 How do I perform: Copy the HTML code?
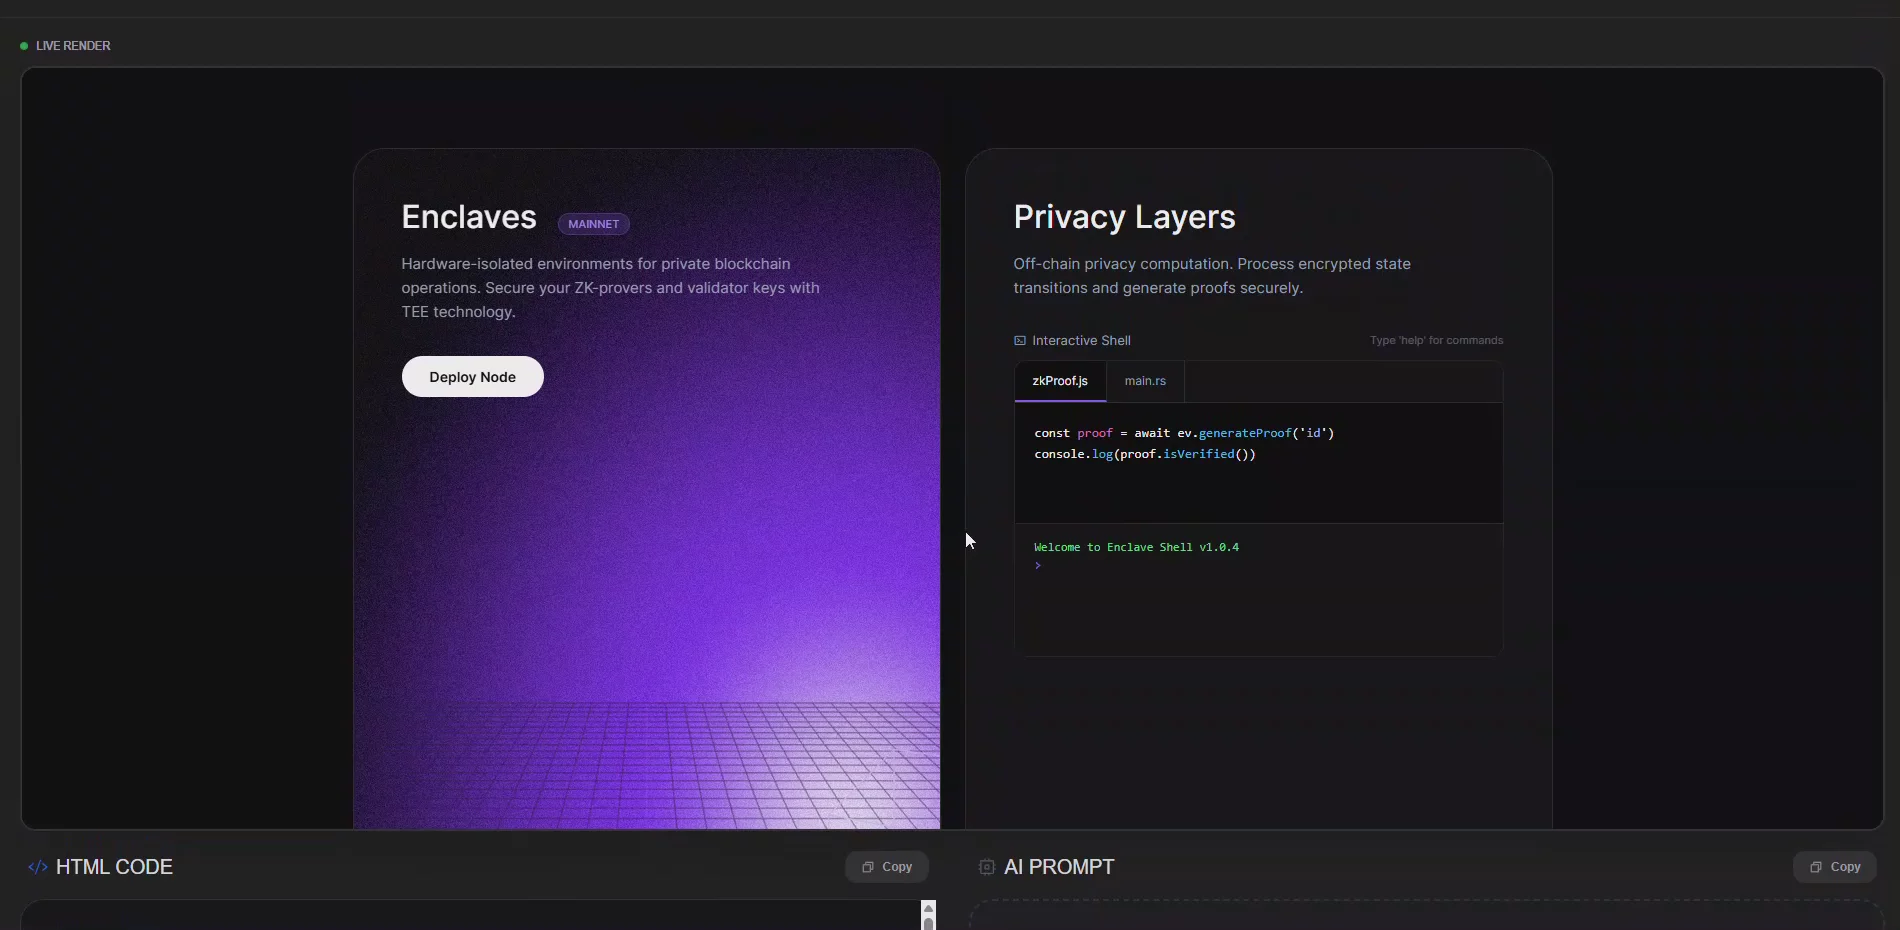pyautogui.click(x=887, y=867)
